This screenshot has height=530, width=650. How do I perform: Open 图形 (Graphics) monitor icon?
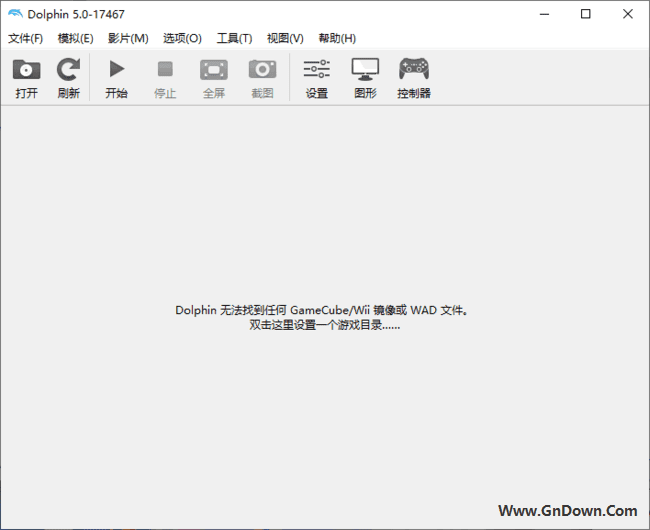(x=365, y=70)
